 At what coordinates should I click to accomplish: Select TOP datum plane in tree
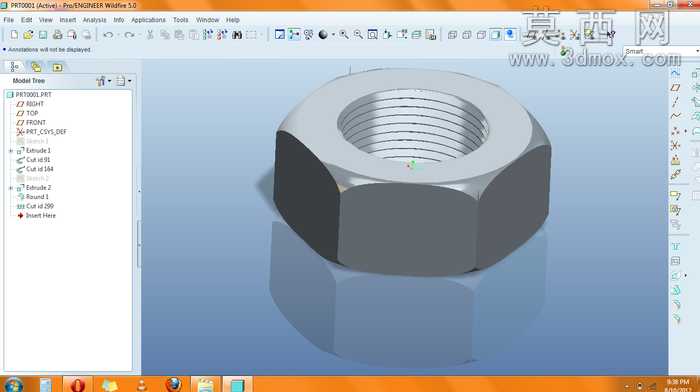(x=28, y=113)
